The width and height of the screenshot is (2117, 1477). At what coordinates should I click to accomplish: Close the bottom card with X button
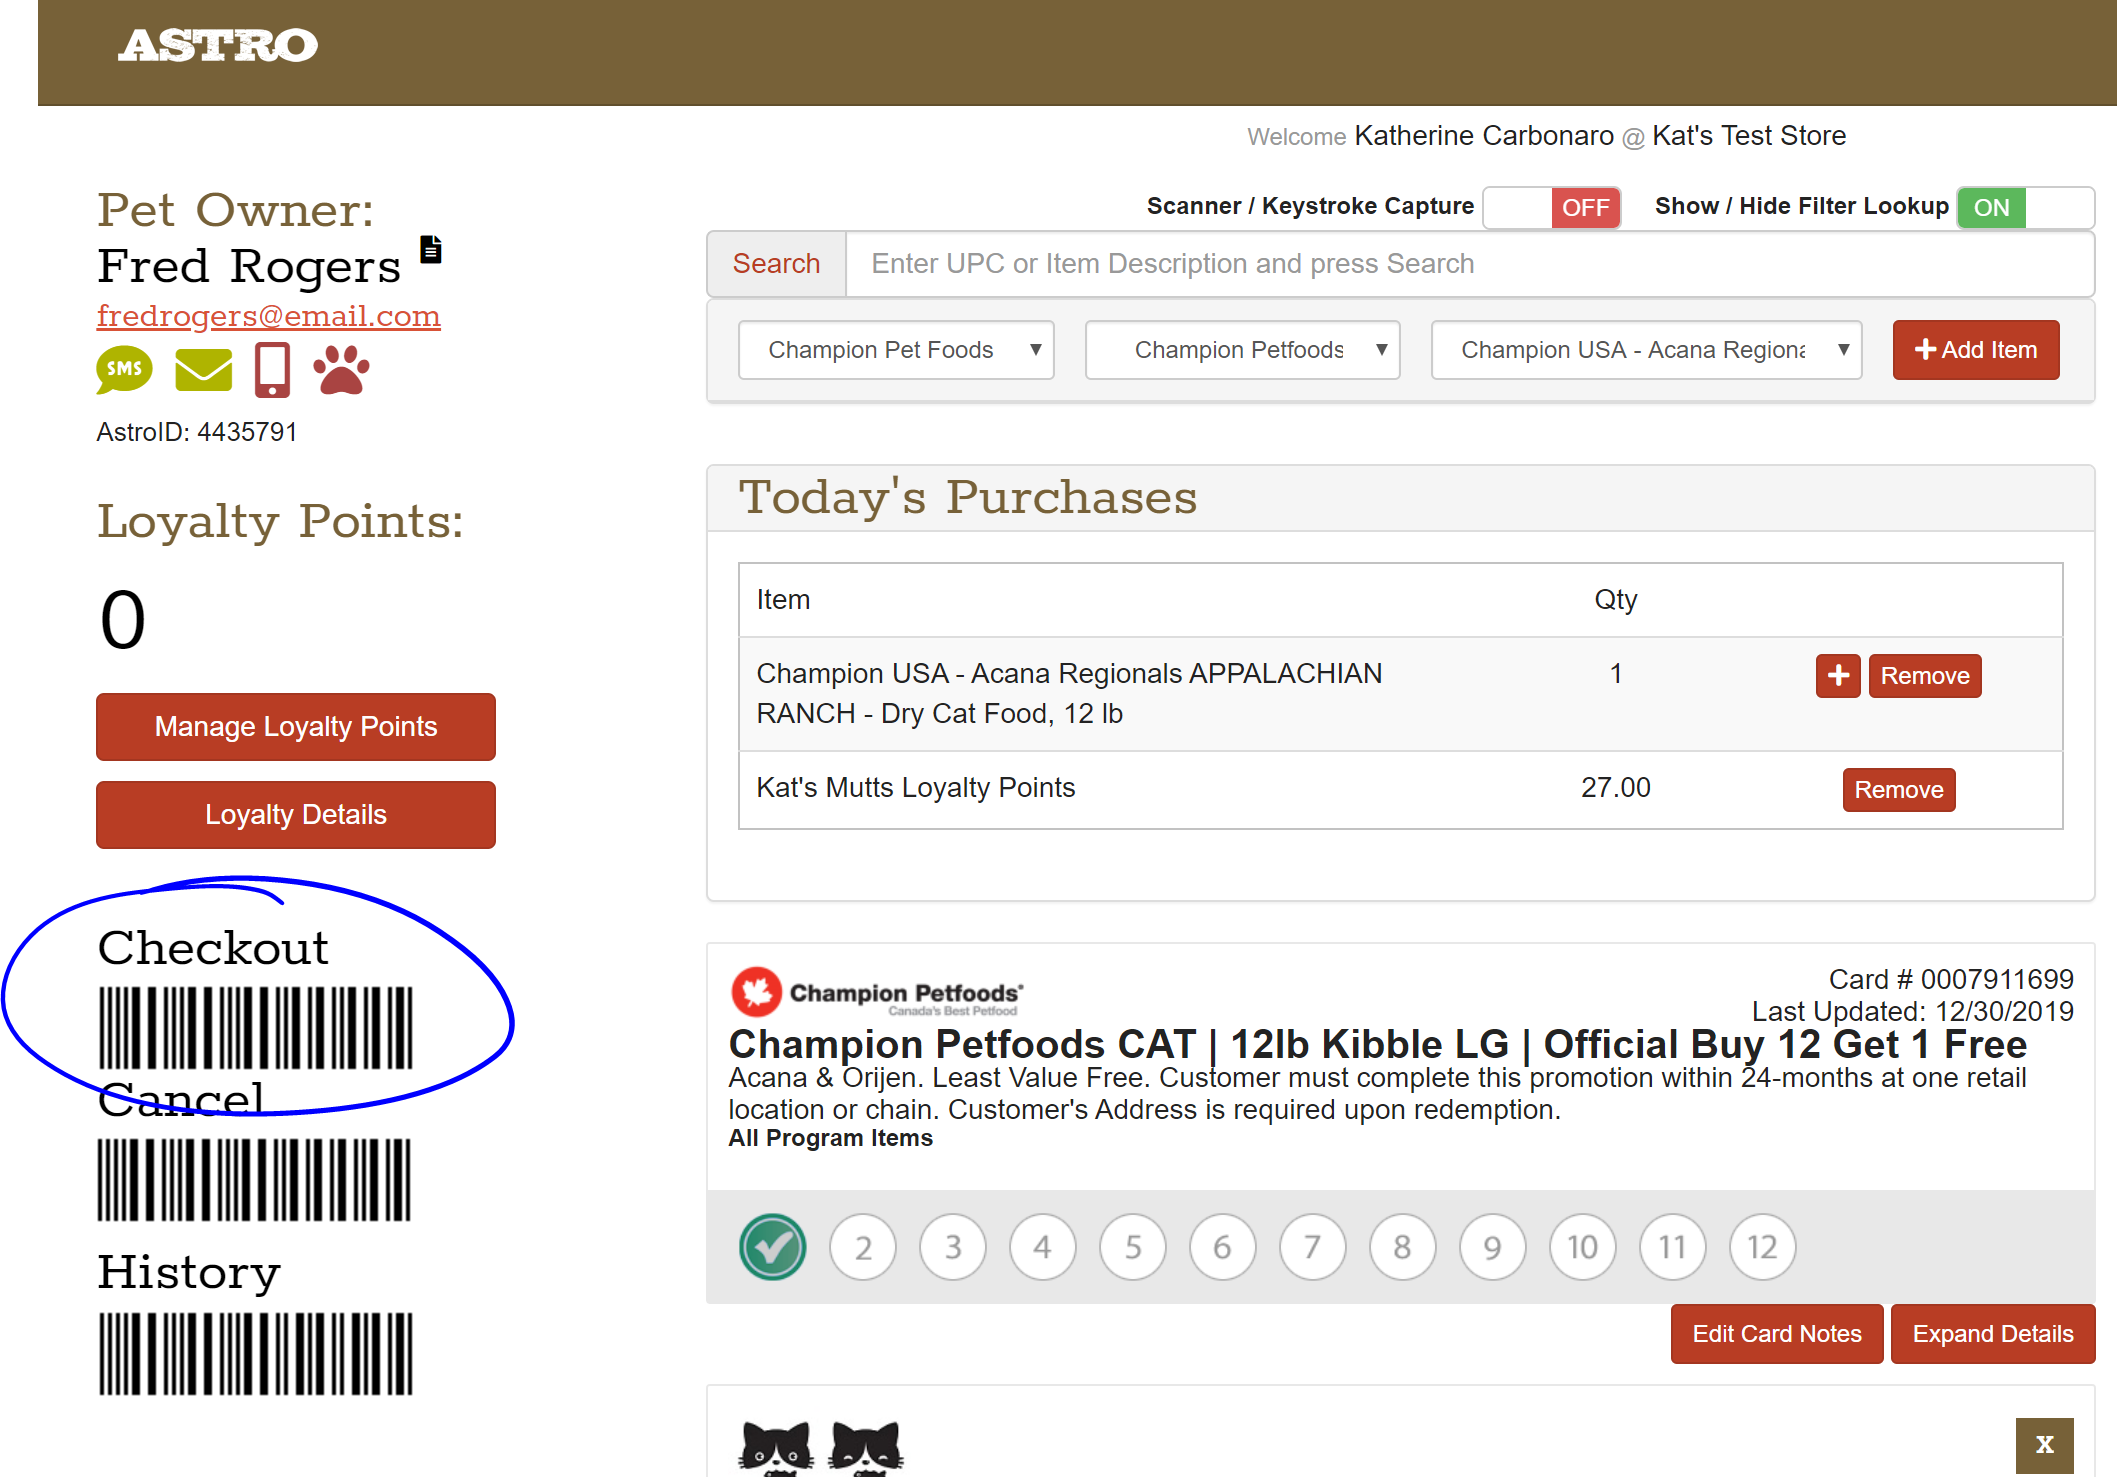point(2044,1444)
